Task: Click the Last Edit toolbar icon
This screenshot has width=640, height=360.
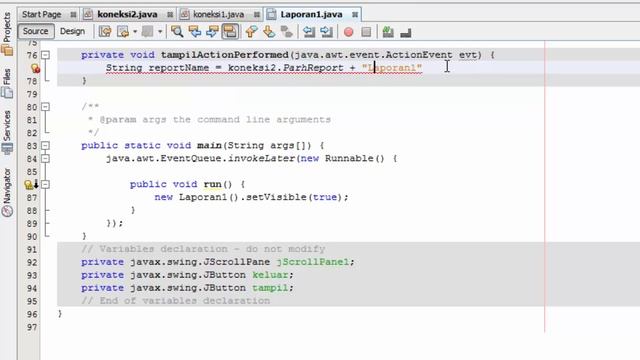Action: point(105,31)
